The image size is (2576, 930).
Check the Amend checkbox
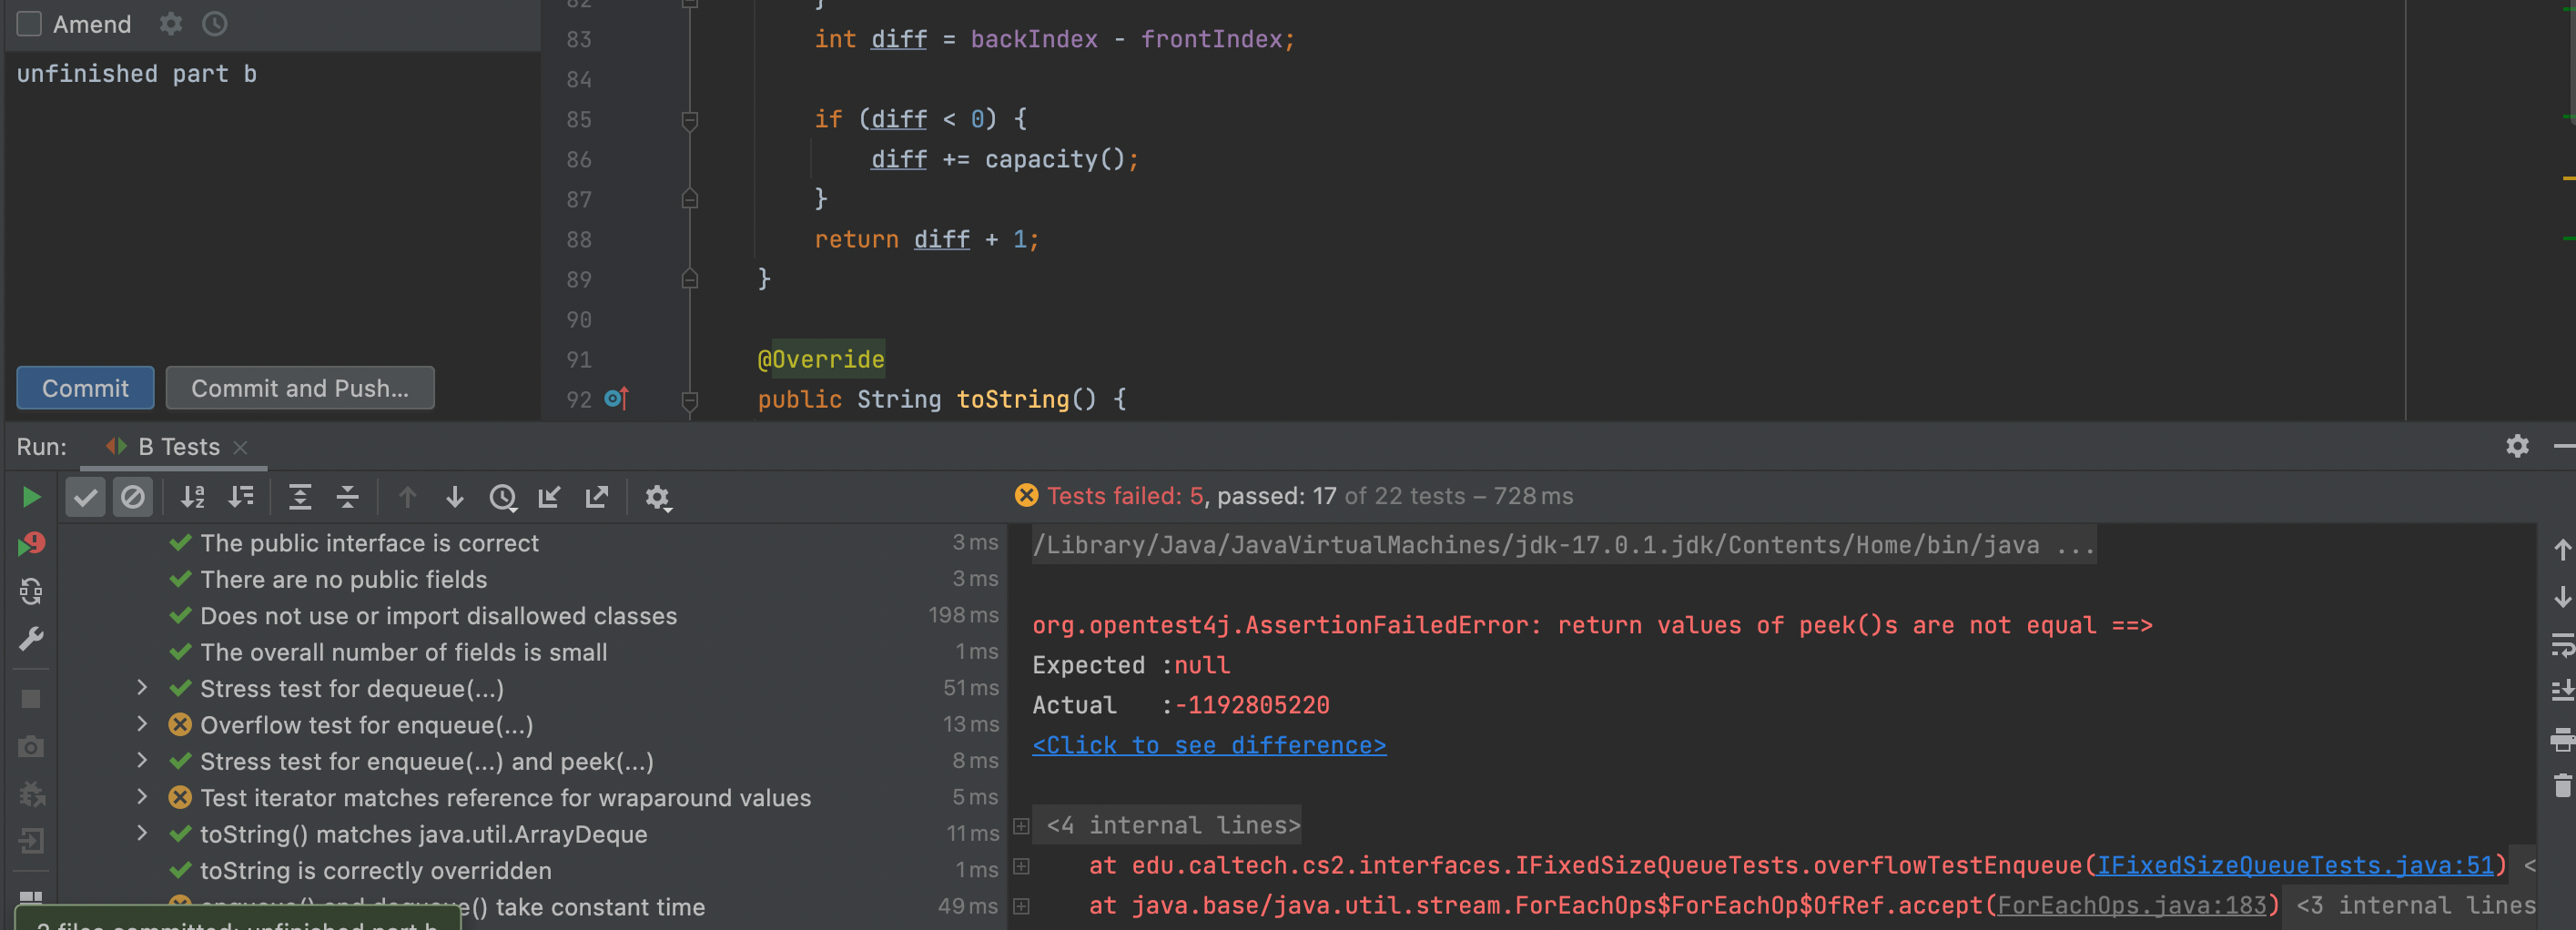[x=29, y=24]
